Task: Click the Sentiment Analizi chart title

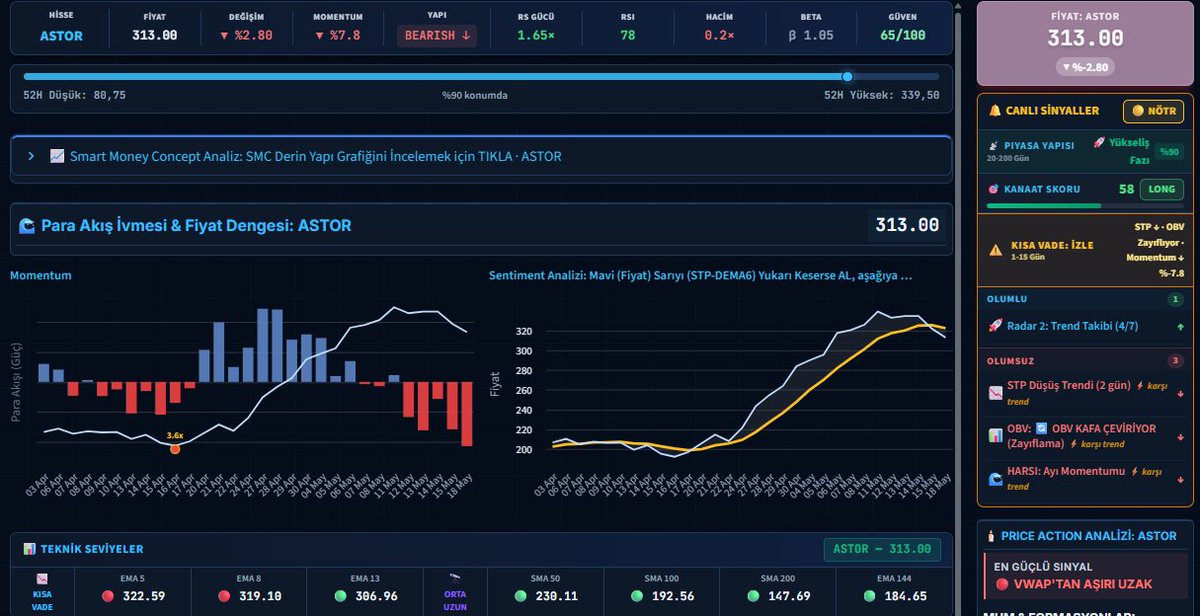Action: (700, 275)
